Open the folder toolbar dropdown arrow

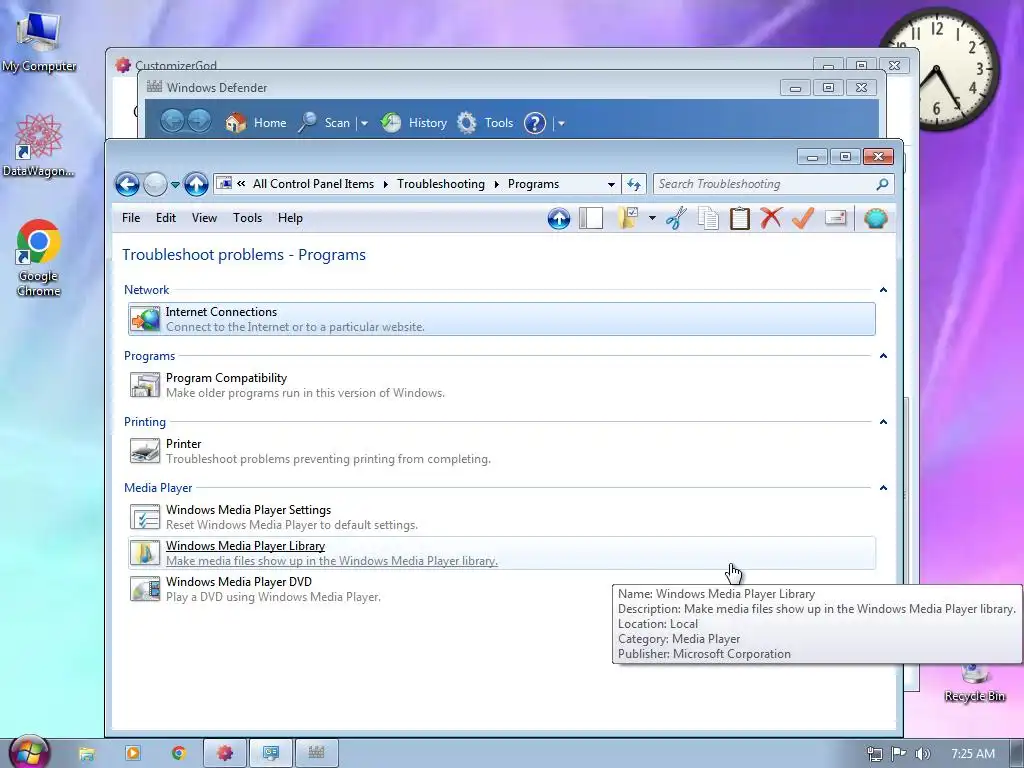pyautogui.click(x=652, y=218)
